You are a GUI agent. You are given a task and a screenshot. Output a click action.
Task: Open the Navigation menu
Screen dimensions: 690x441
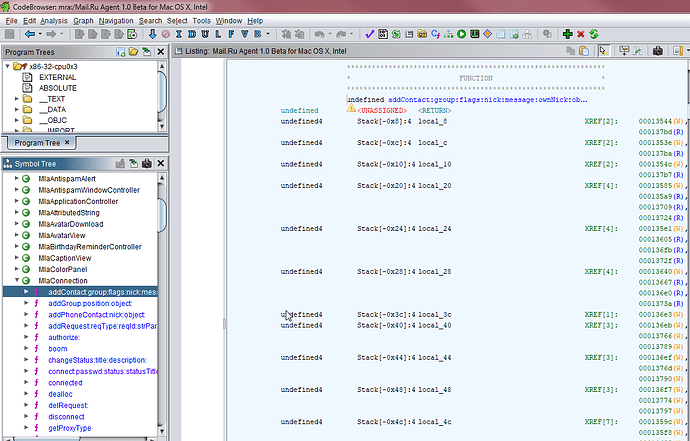(x=116, y=21)
